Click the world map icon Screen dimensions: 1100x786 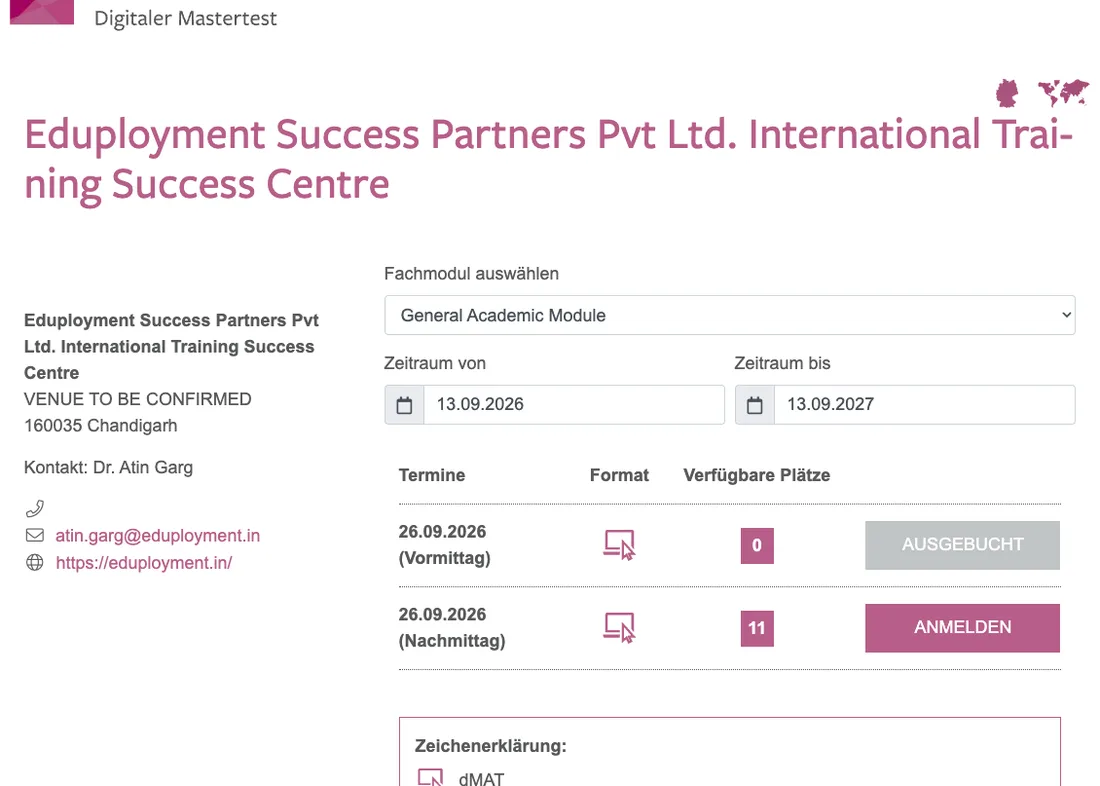1064,93
